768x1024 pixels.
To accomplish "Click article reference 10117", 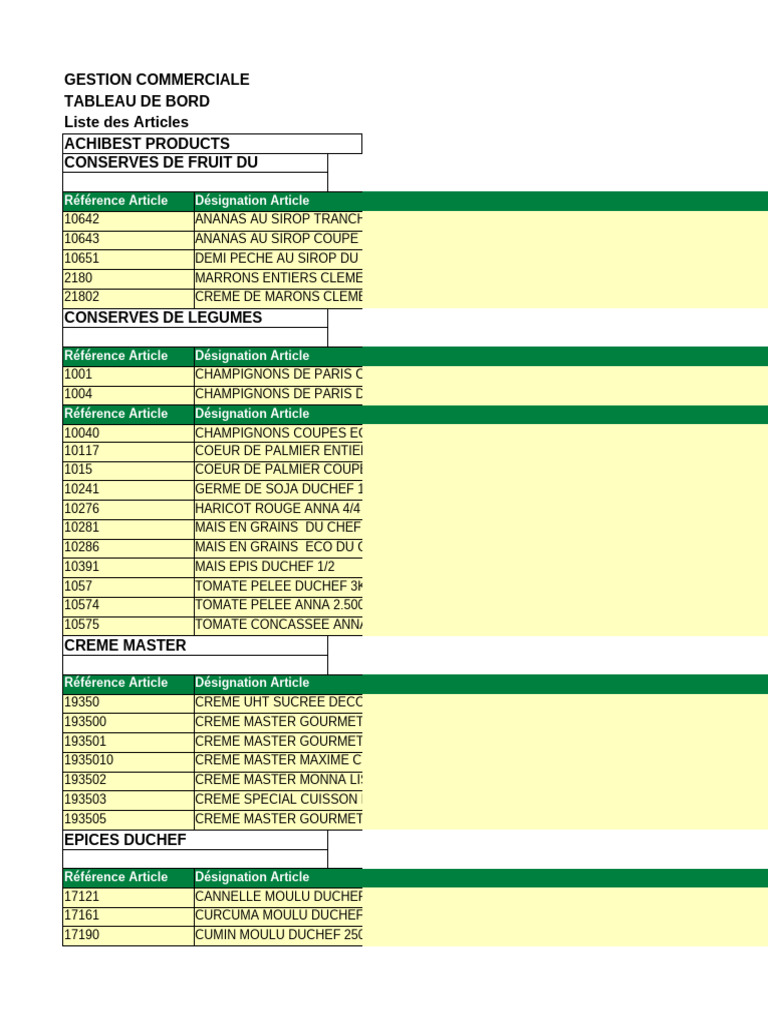I will click(128, 452).
